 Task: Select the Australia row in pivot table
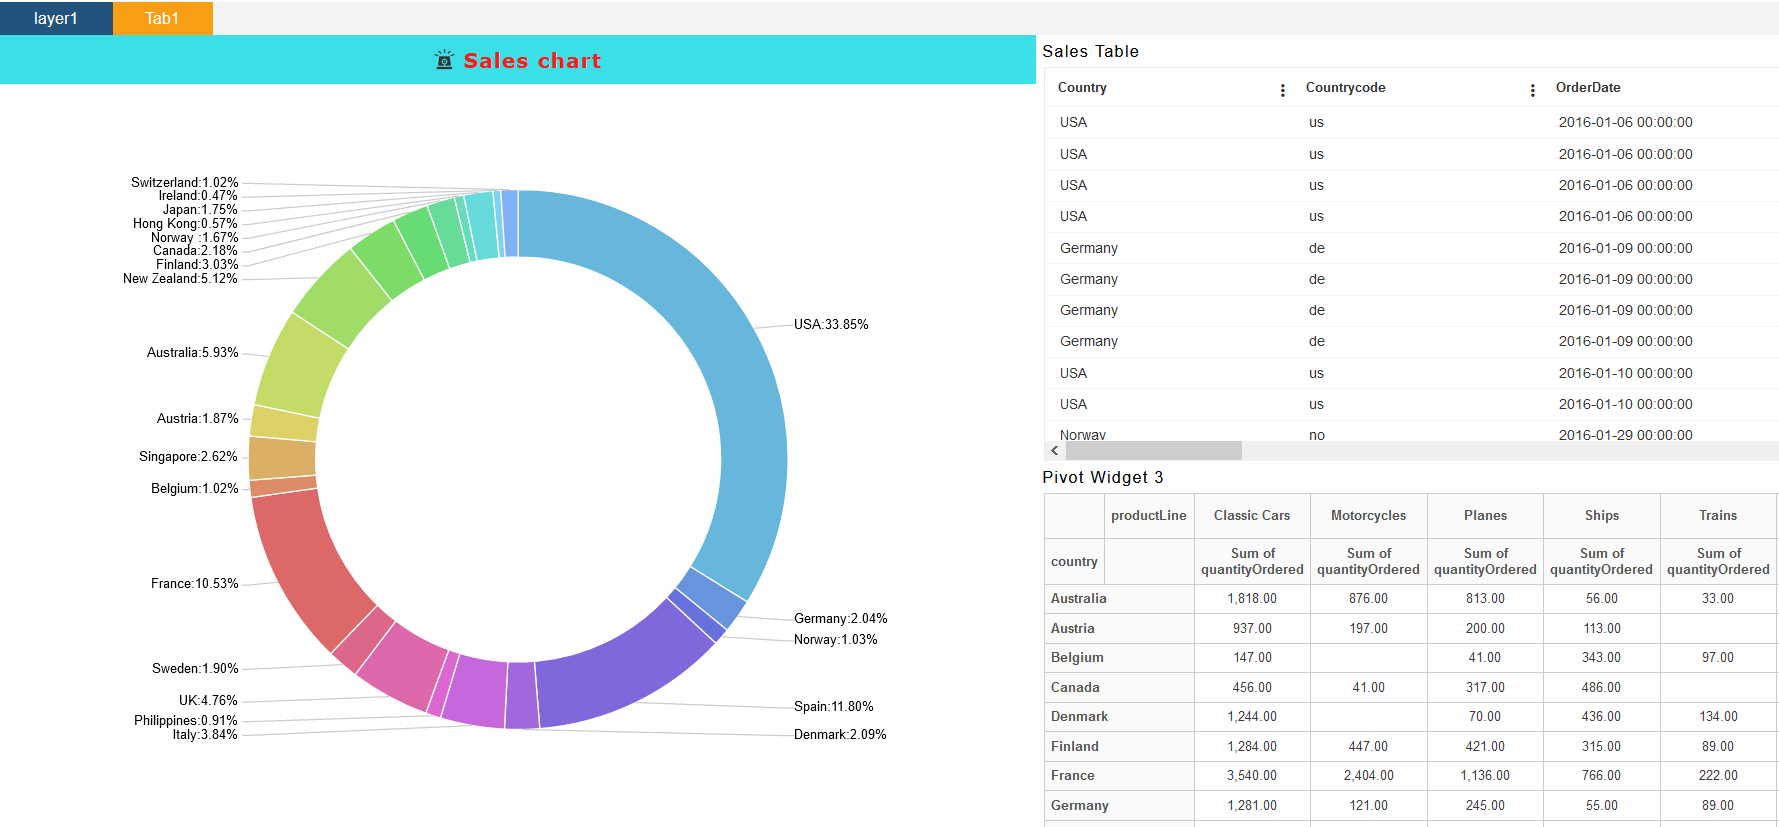[1411, 598]
